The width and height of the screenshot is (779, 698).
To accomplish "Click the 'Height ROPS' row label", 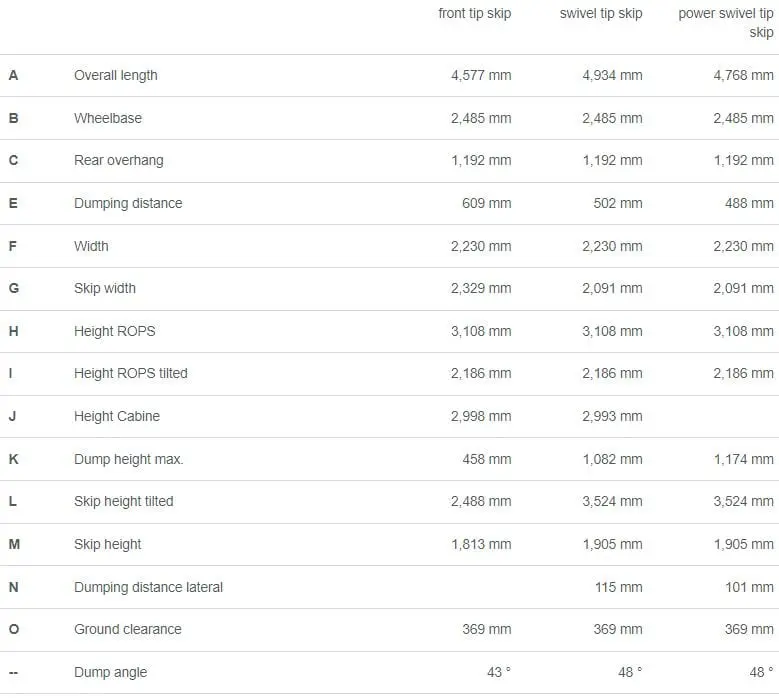I will (x=115, y=331).
